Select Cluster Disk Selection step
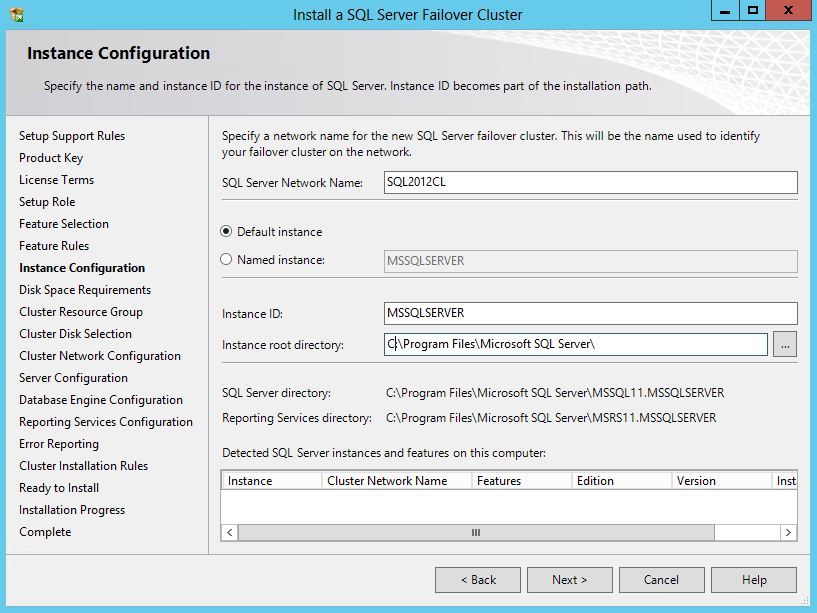The image size is (817, 613). pyautogui.click(x=75, y=334)
